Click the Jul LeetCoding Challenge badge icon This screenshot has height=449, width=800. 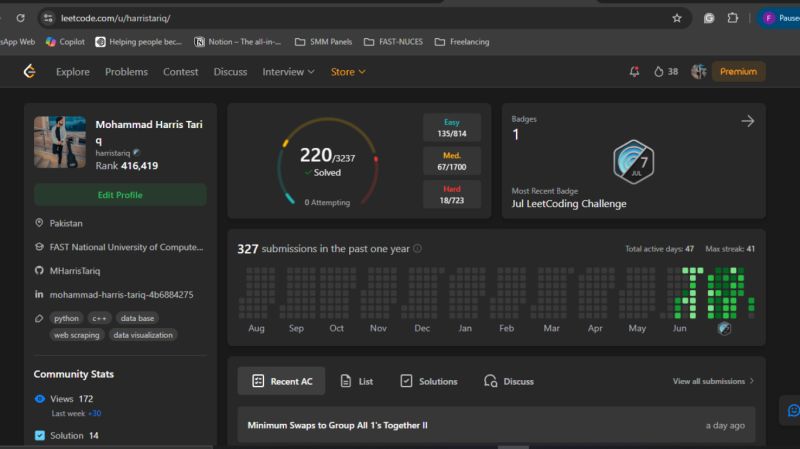[x=633, y=162]
